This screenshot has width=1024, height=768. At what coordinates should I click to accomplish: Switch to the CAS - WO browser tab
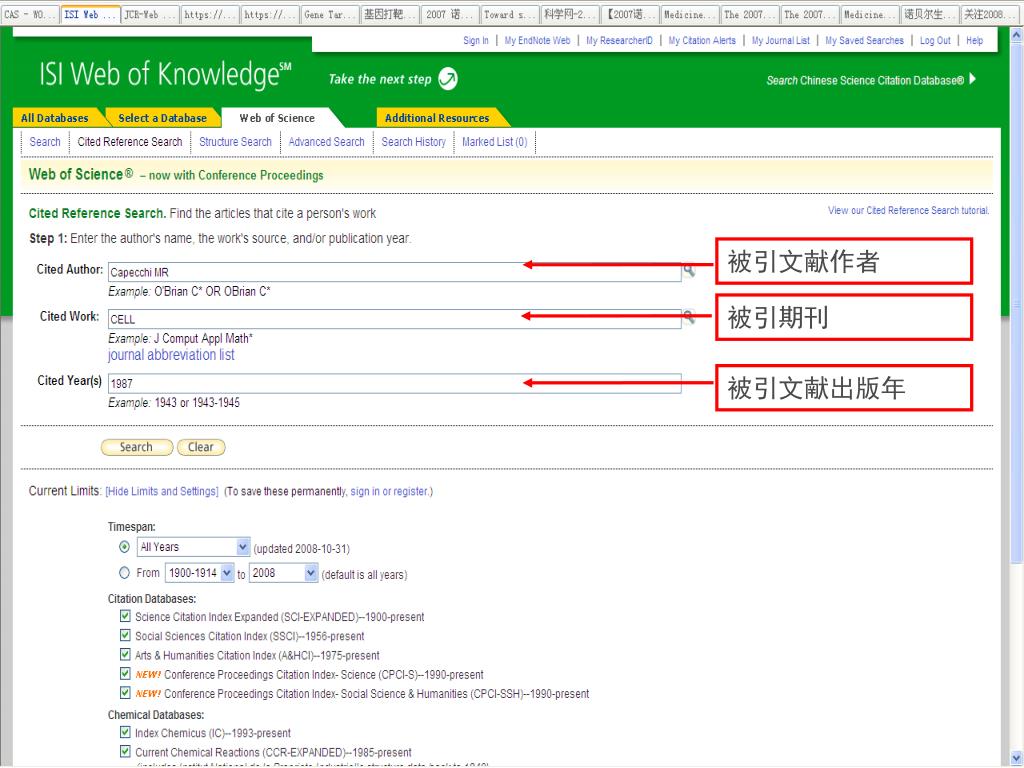click(30, 14)
